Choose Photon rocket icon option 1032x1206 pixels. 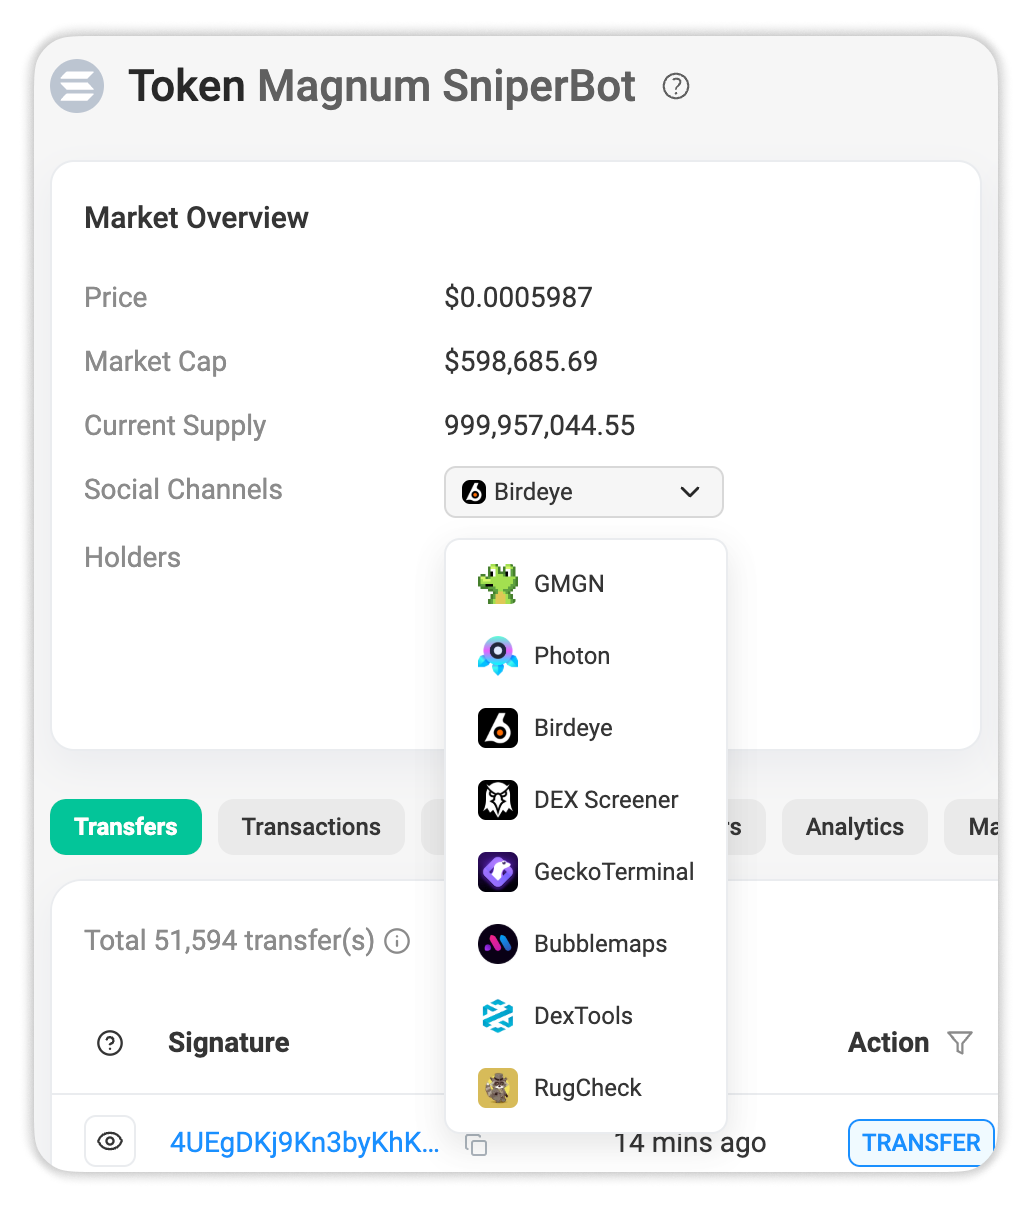point(497,656)
